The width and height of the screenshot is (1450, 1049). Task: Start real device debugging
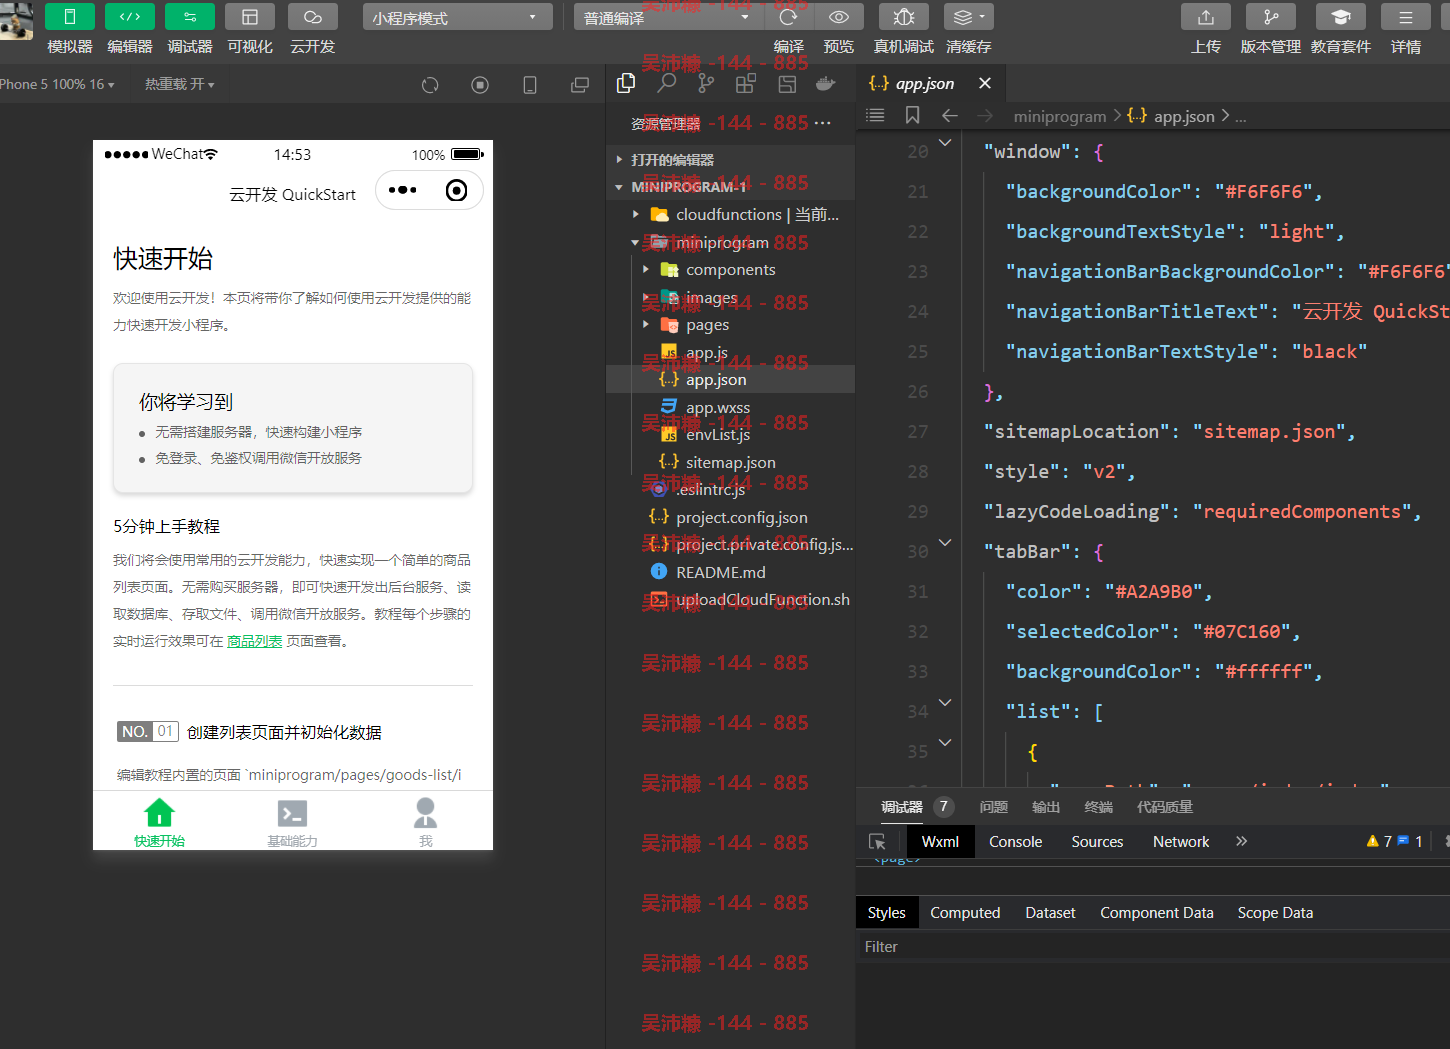click(903, 17)
